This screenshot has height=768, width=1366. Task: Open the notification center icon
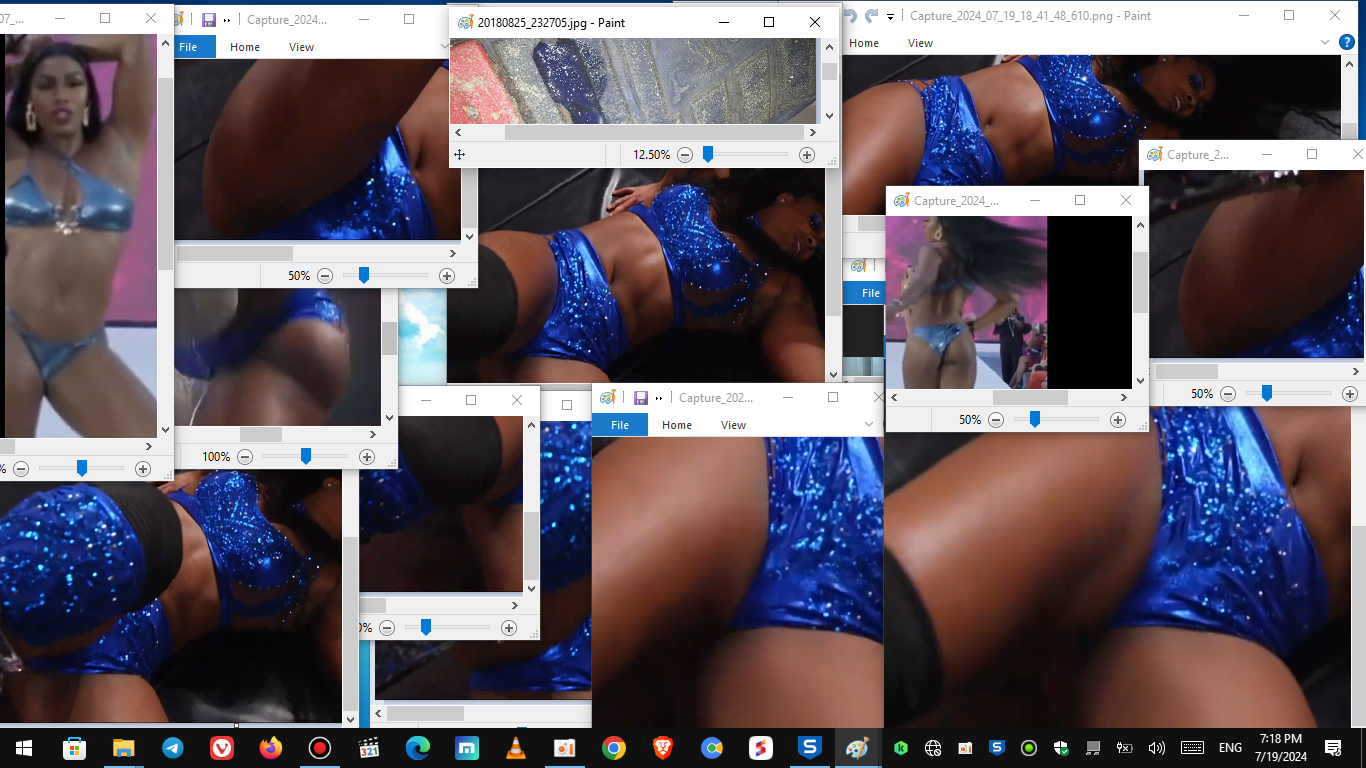(1332, 748)
